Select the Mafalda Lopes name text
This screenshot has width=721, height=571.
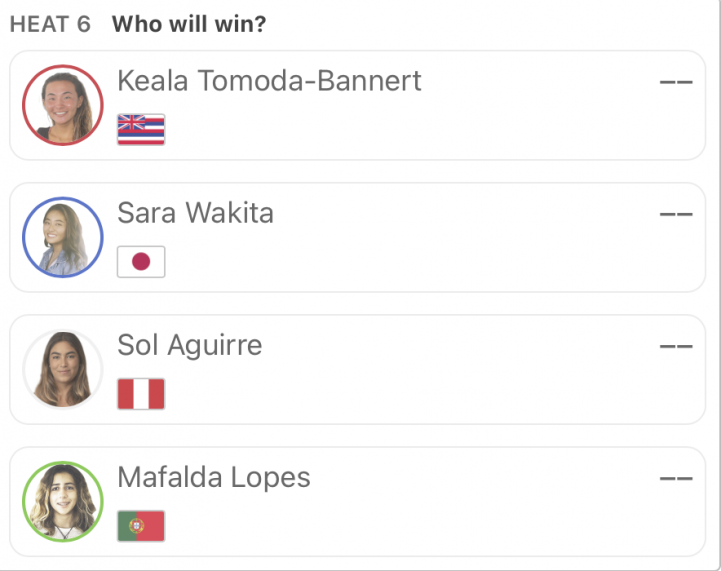[214, 478]
